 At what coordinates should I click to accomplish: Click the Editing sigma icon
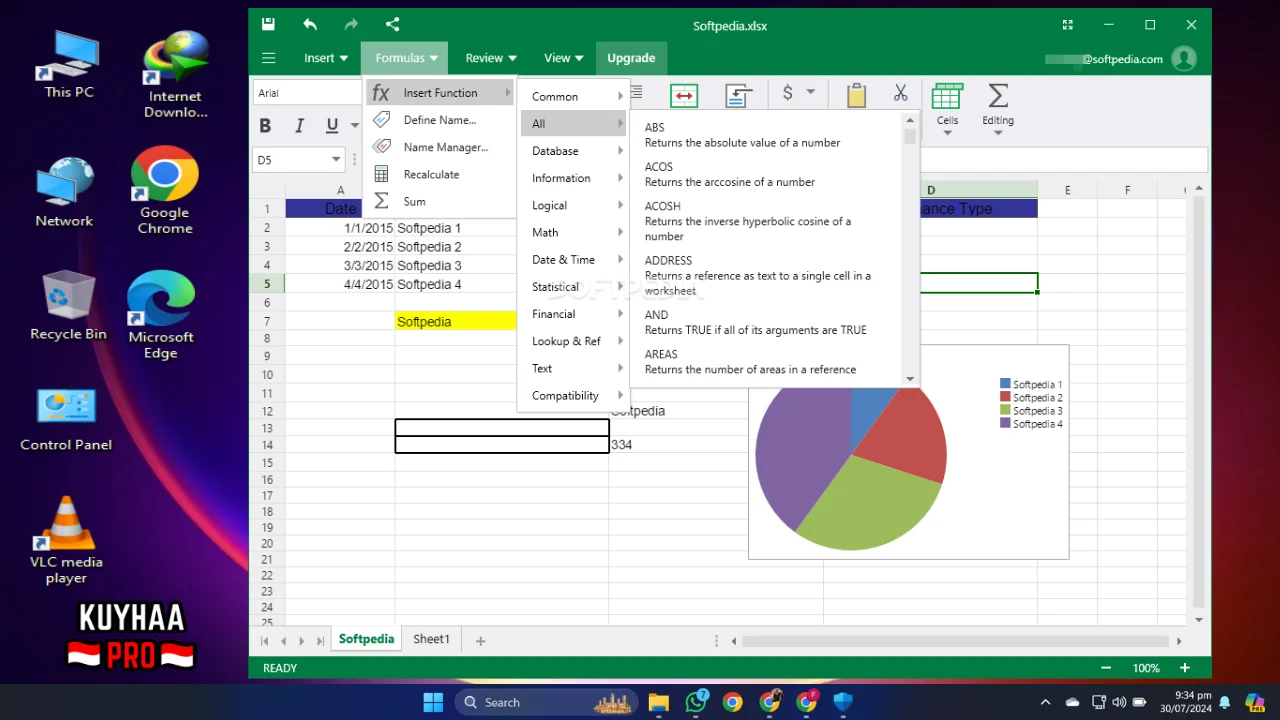point(997,96)
